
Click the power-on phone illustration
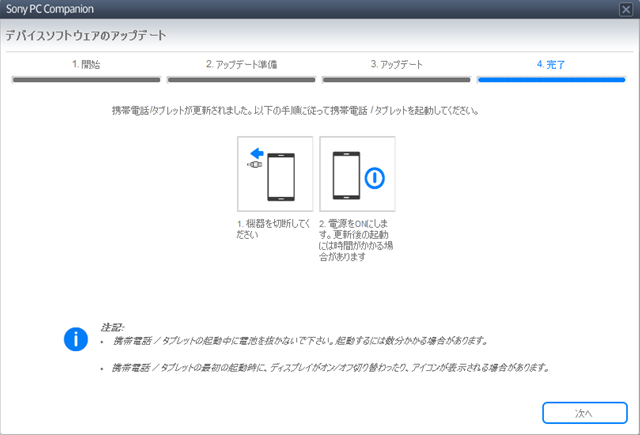tap(358, 174)
